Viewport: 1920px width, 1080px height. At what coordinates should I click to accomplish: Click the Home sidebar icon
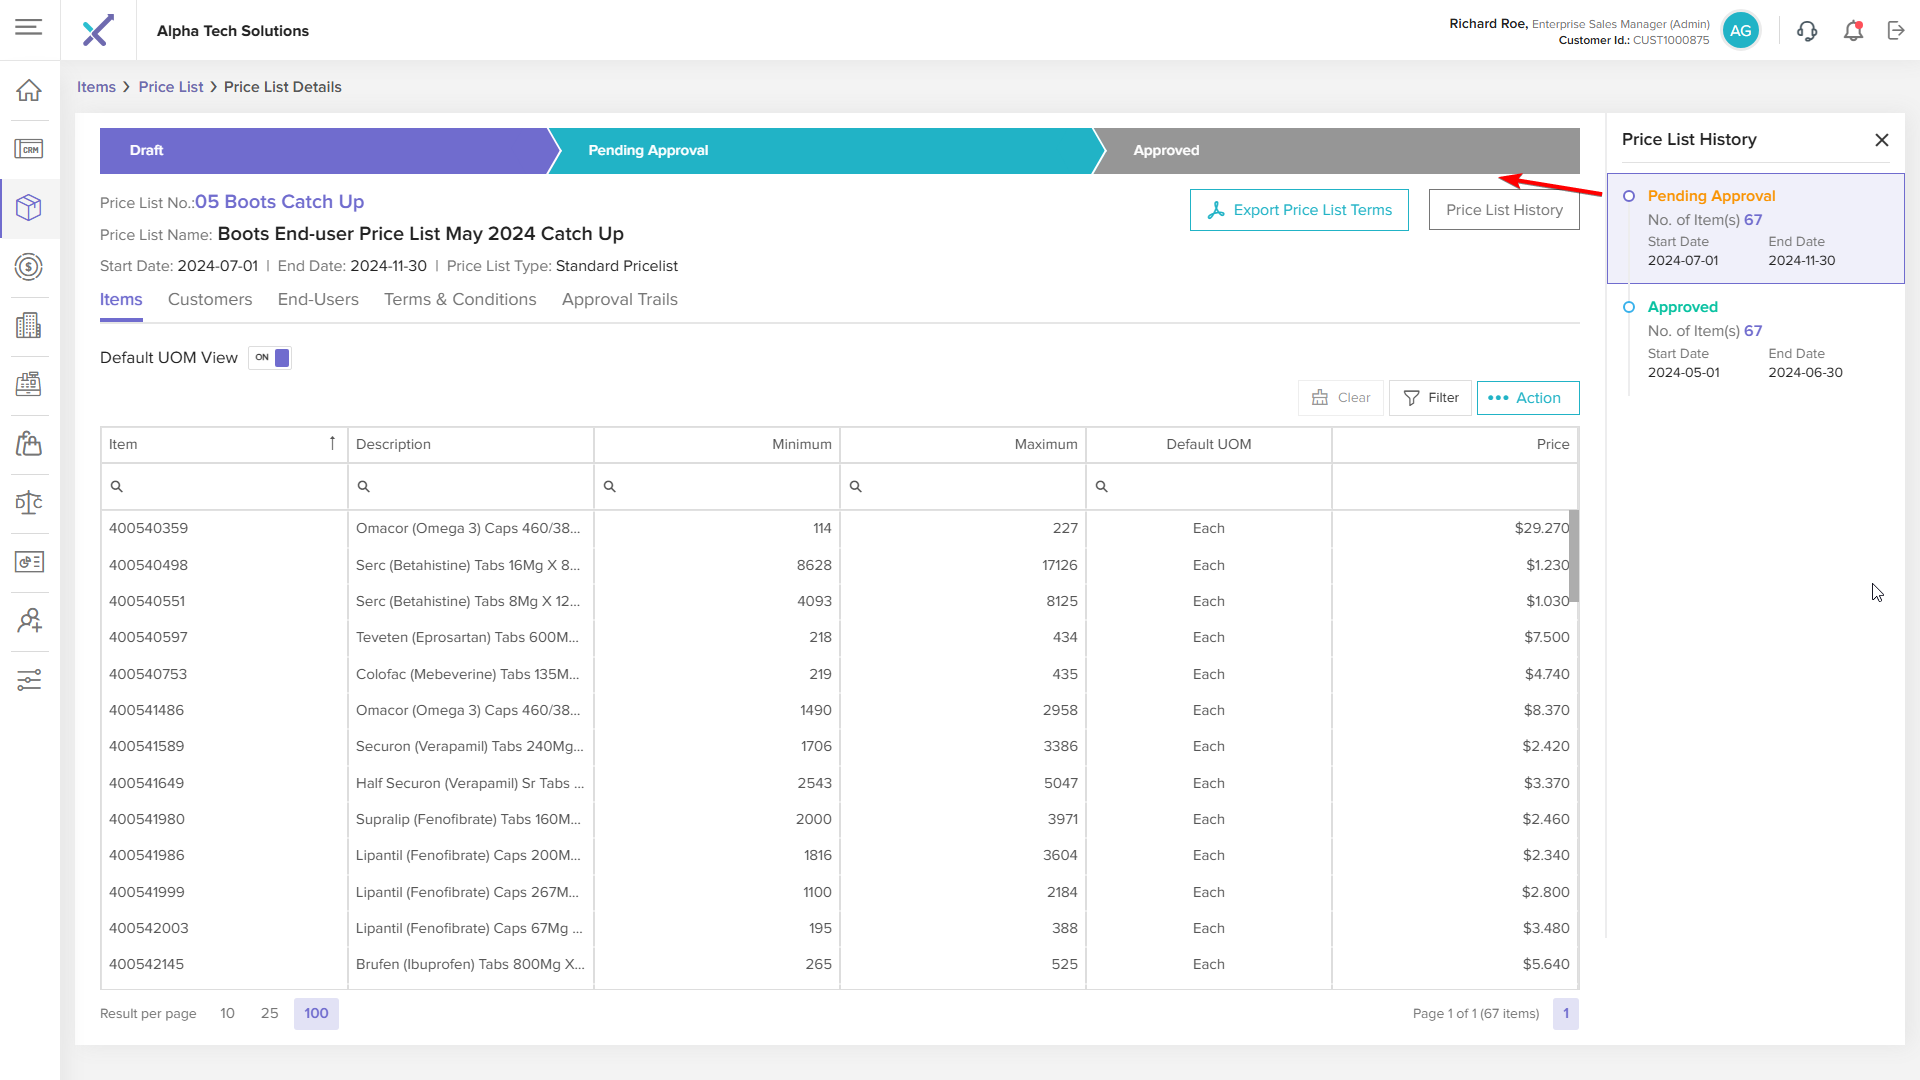[29, 90]
